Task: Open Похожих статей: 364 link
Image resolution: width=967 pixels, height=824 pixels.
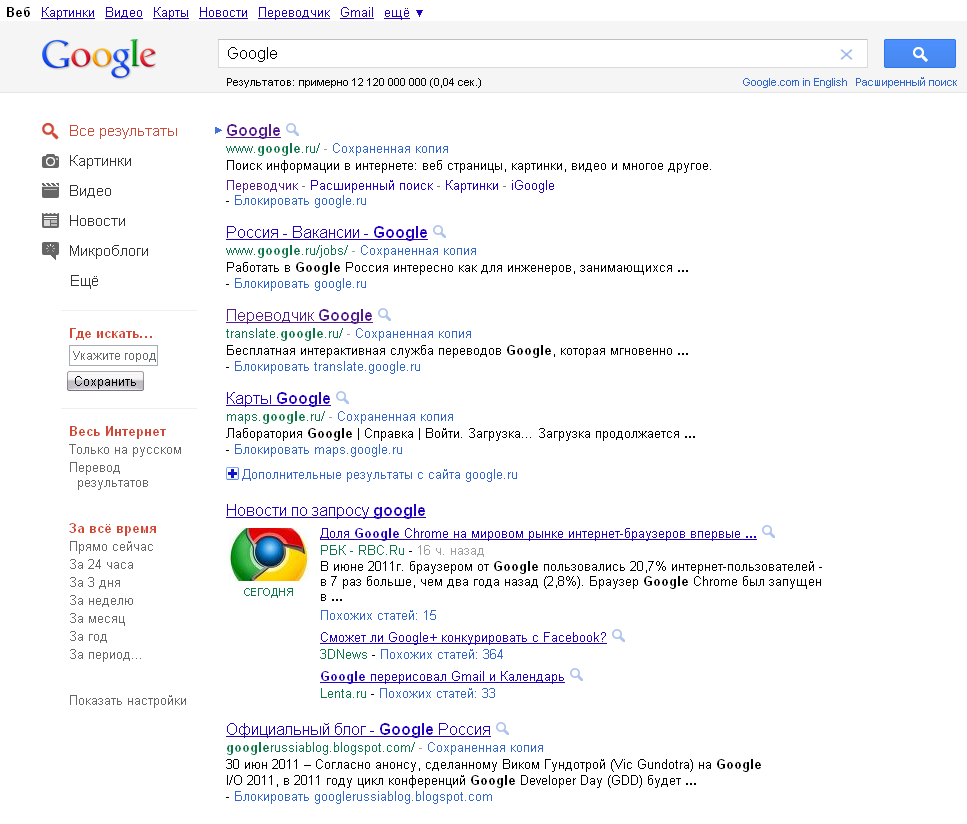Action: tap(442, 654)
